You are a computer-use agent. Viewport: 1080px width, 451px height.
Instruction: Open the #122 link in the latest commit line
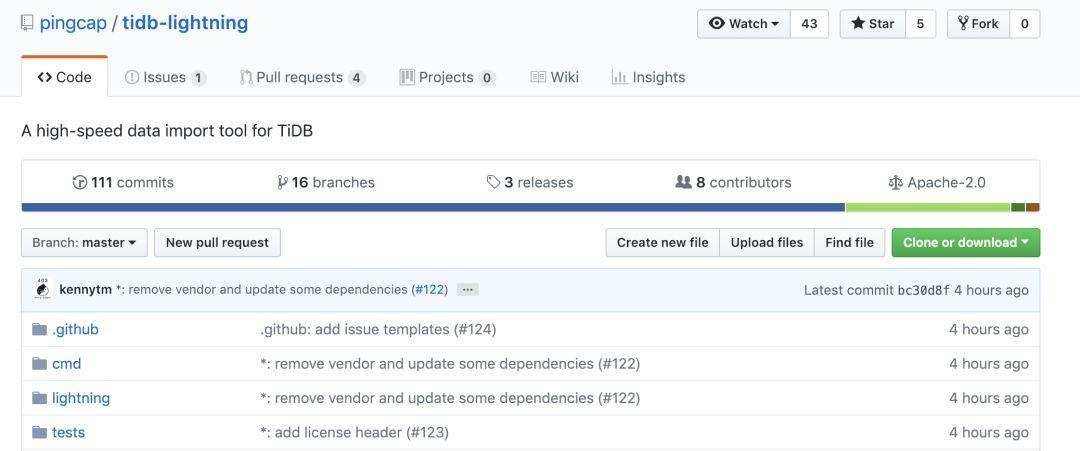point(430,289)
